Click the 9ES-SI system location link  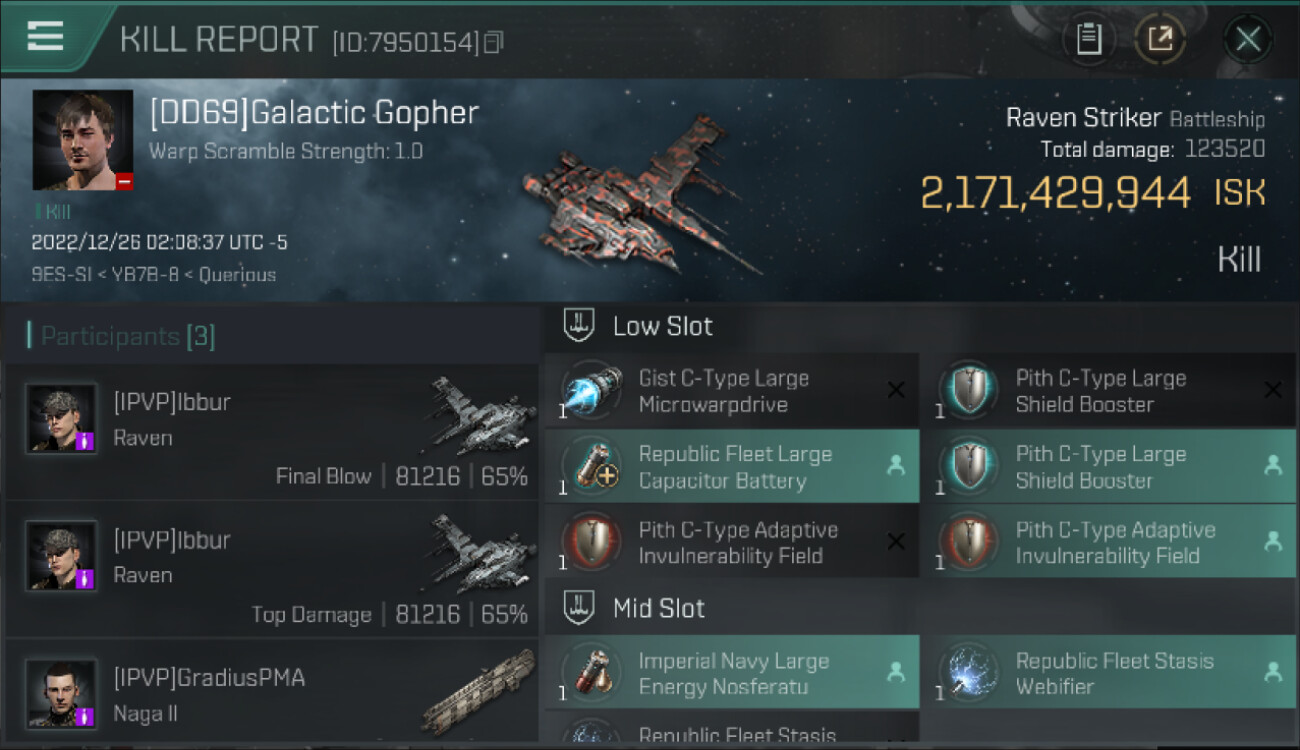pyautogui.click(x=57, y=274)
